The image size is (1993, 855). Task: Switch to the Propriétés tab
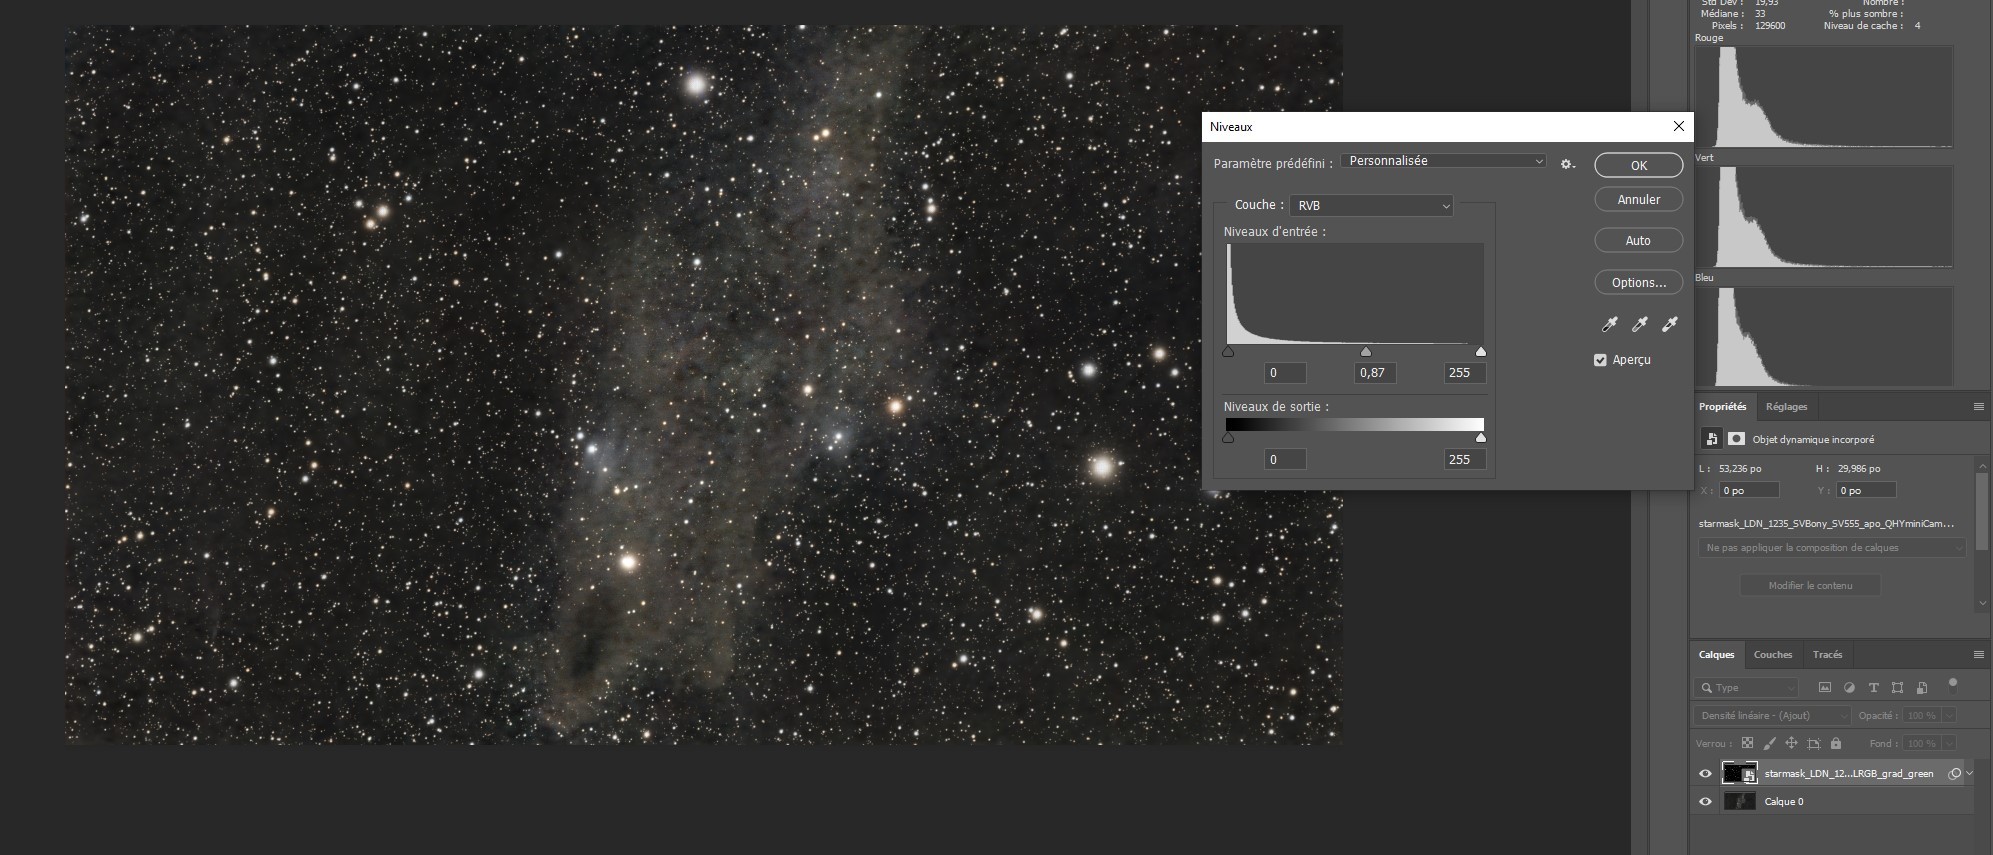pos(1722,406)
